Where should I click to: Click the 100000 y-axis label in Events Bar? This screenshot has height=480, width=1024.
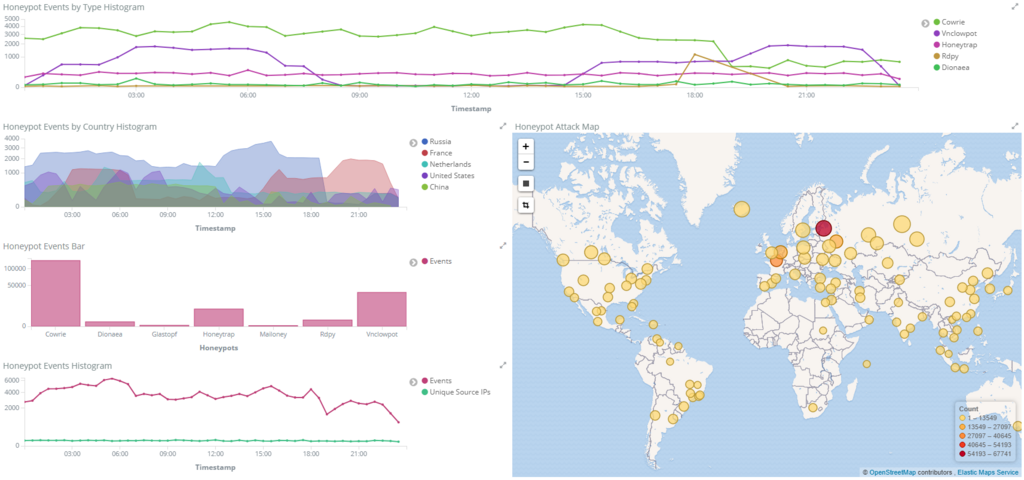coord(14,268)
